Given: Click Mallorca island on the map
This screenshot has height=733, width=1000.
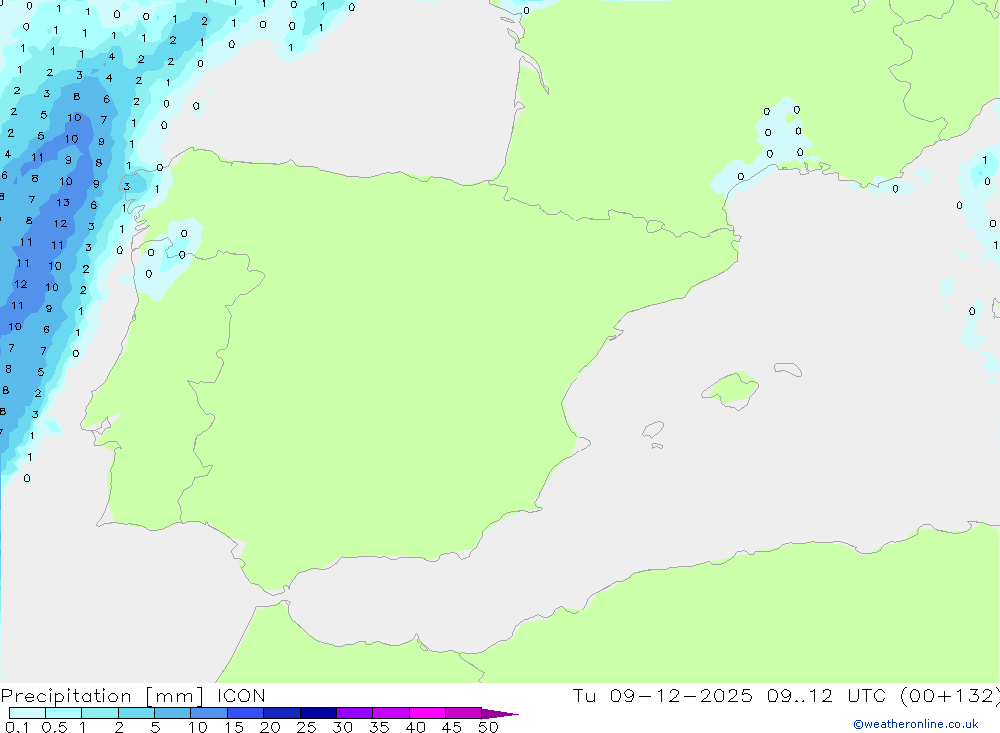Looking at the screenshot, I should [x=732, y=389].
